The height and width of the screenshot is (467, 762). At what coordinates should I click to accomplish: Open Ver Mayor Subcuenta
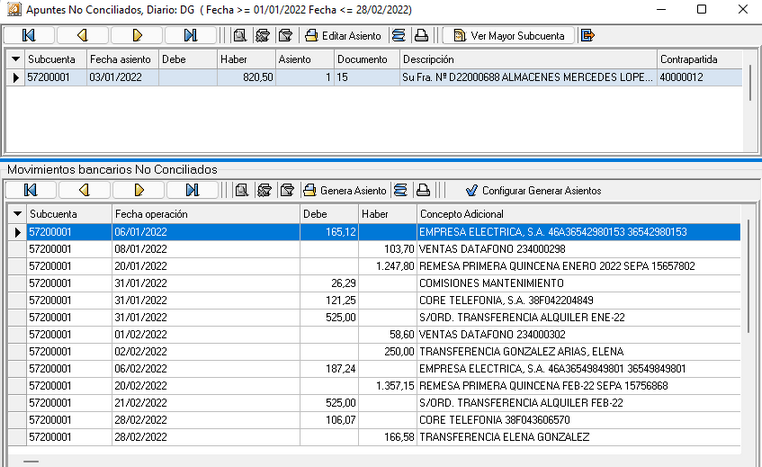click(509, 35)
